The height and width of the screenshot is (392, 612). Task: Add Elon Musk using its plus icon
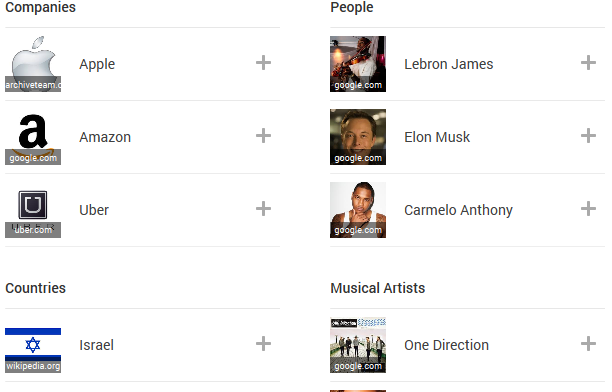pyautogui.click(x=588, y=135)
